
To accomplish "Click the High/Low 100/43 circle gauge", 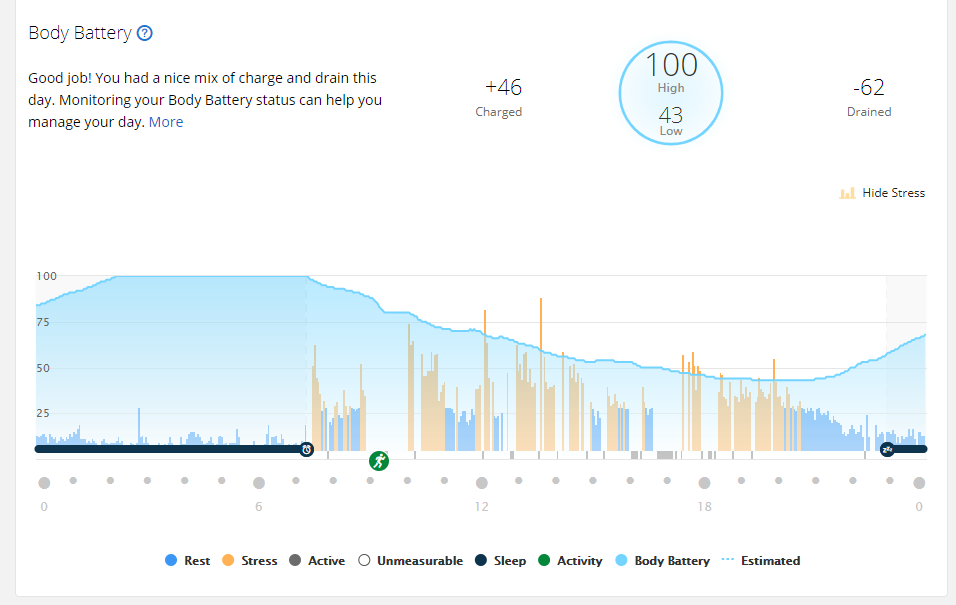I will click(671, 93).
